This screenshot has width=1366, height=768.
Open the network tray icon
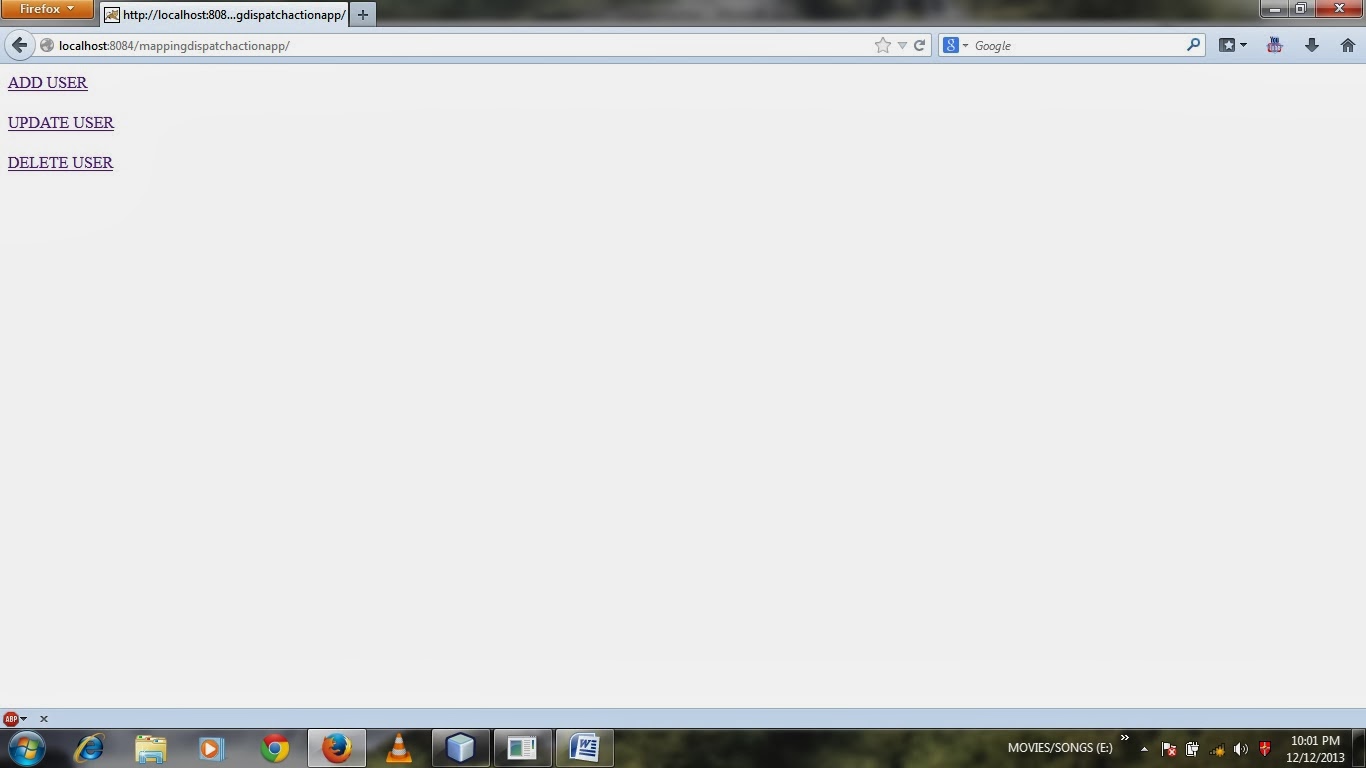tap(1217, 749)
